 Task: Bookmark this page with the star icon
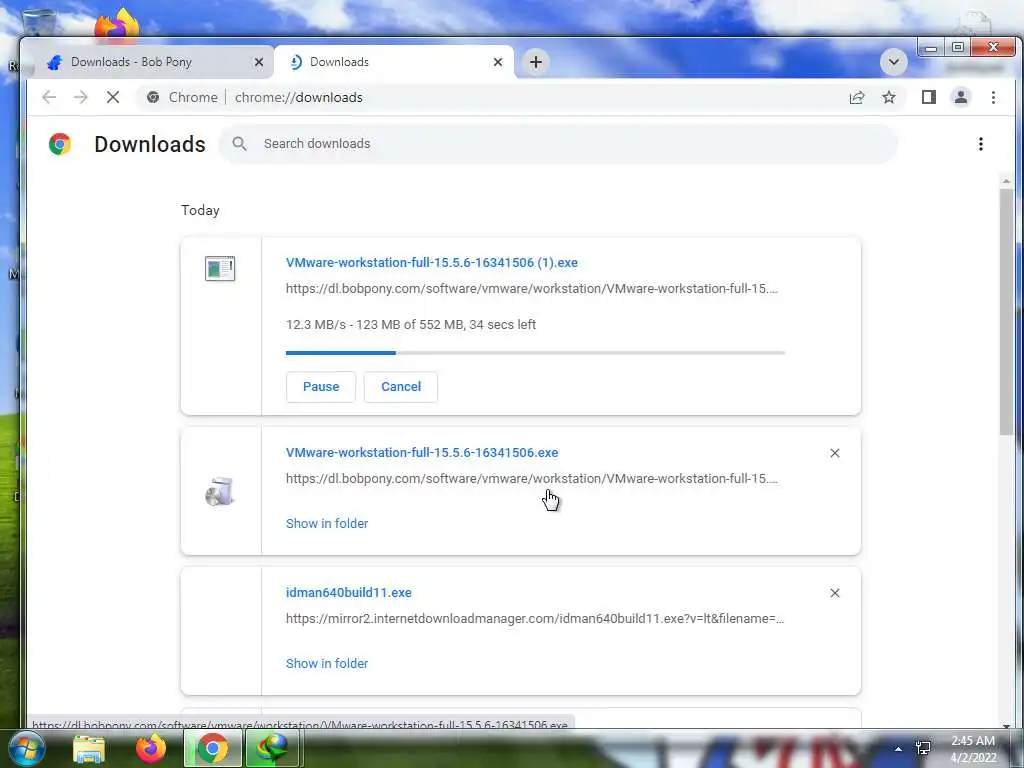[889, 97]
